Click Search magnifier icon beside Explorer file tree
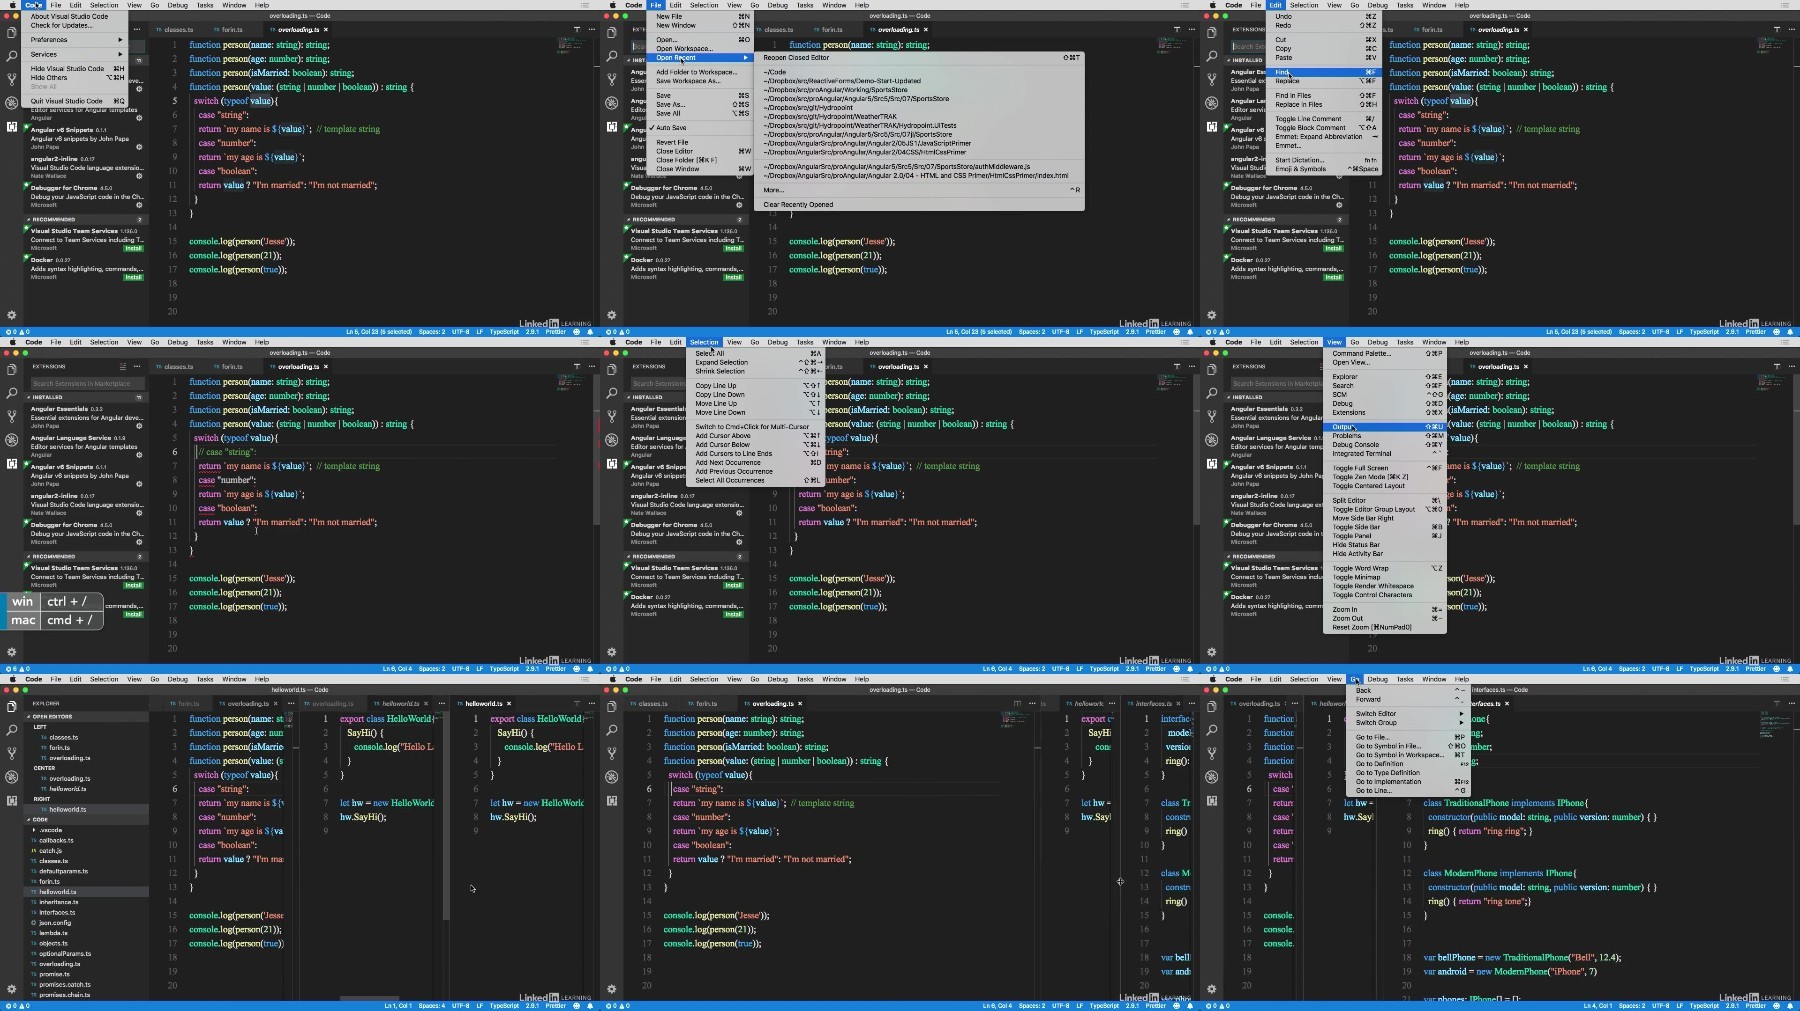 tap(12, 730)
